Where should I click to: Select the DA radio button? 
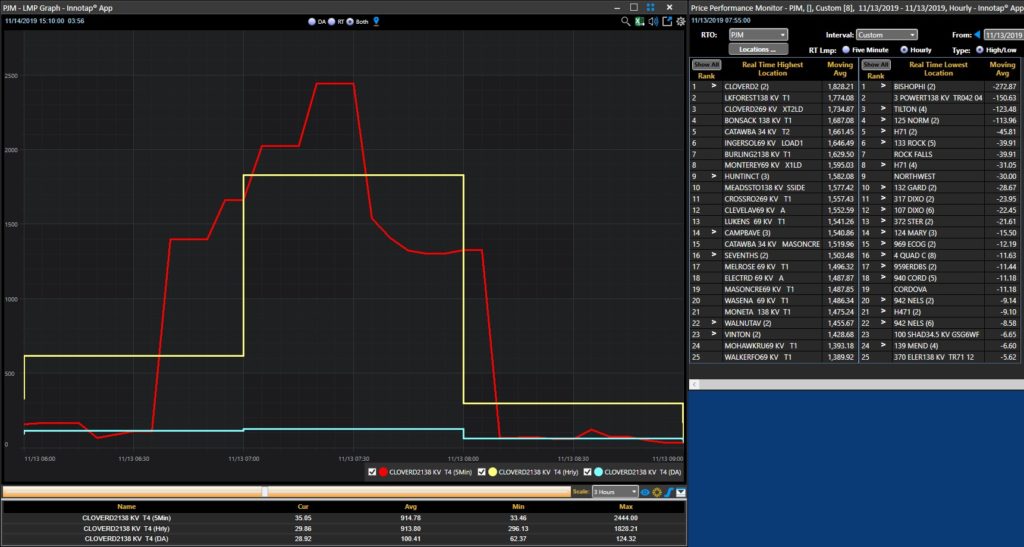pyautogui.click(x=312, y=22)
